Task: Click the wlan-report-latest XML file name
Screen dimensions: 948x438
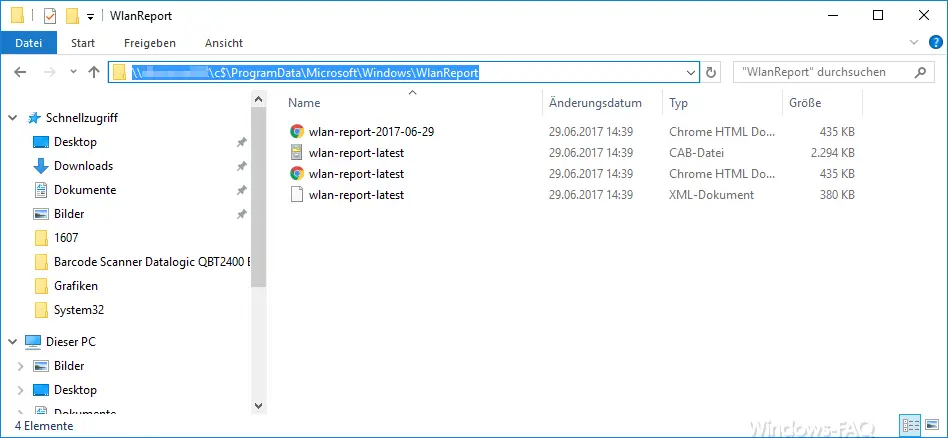Action: coord(356,195)
